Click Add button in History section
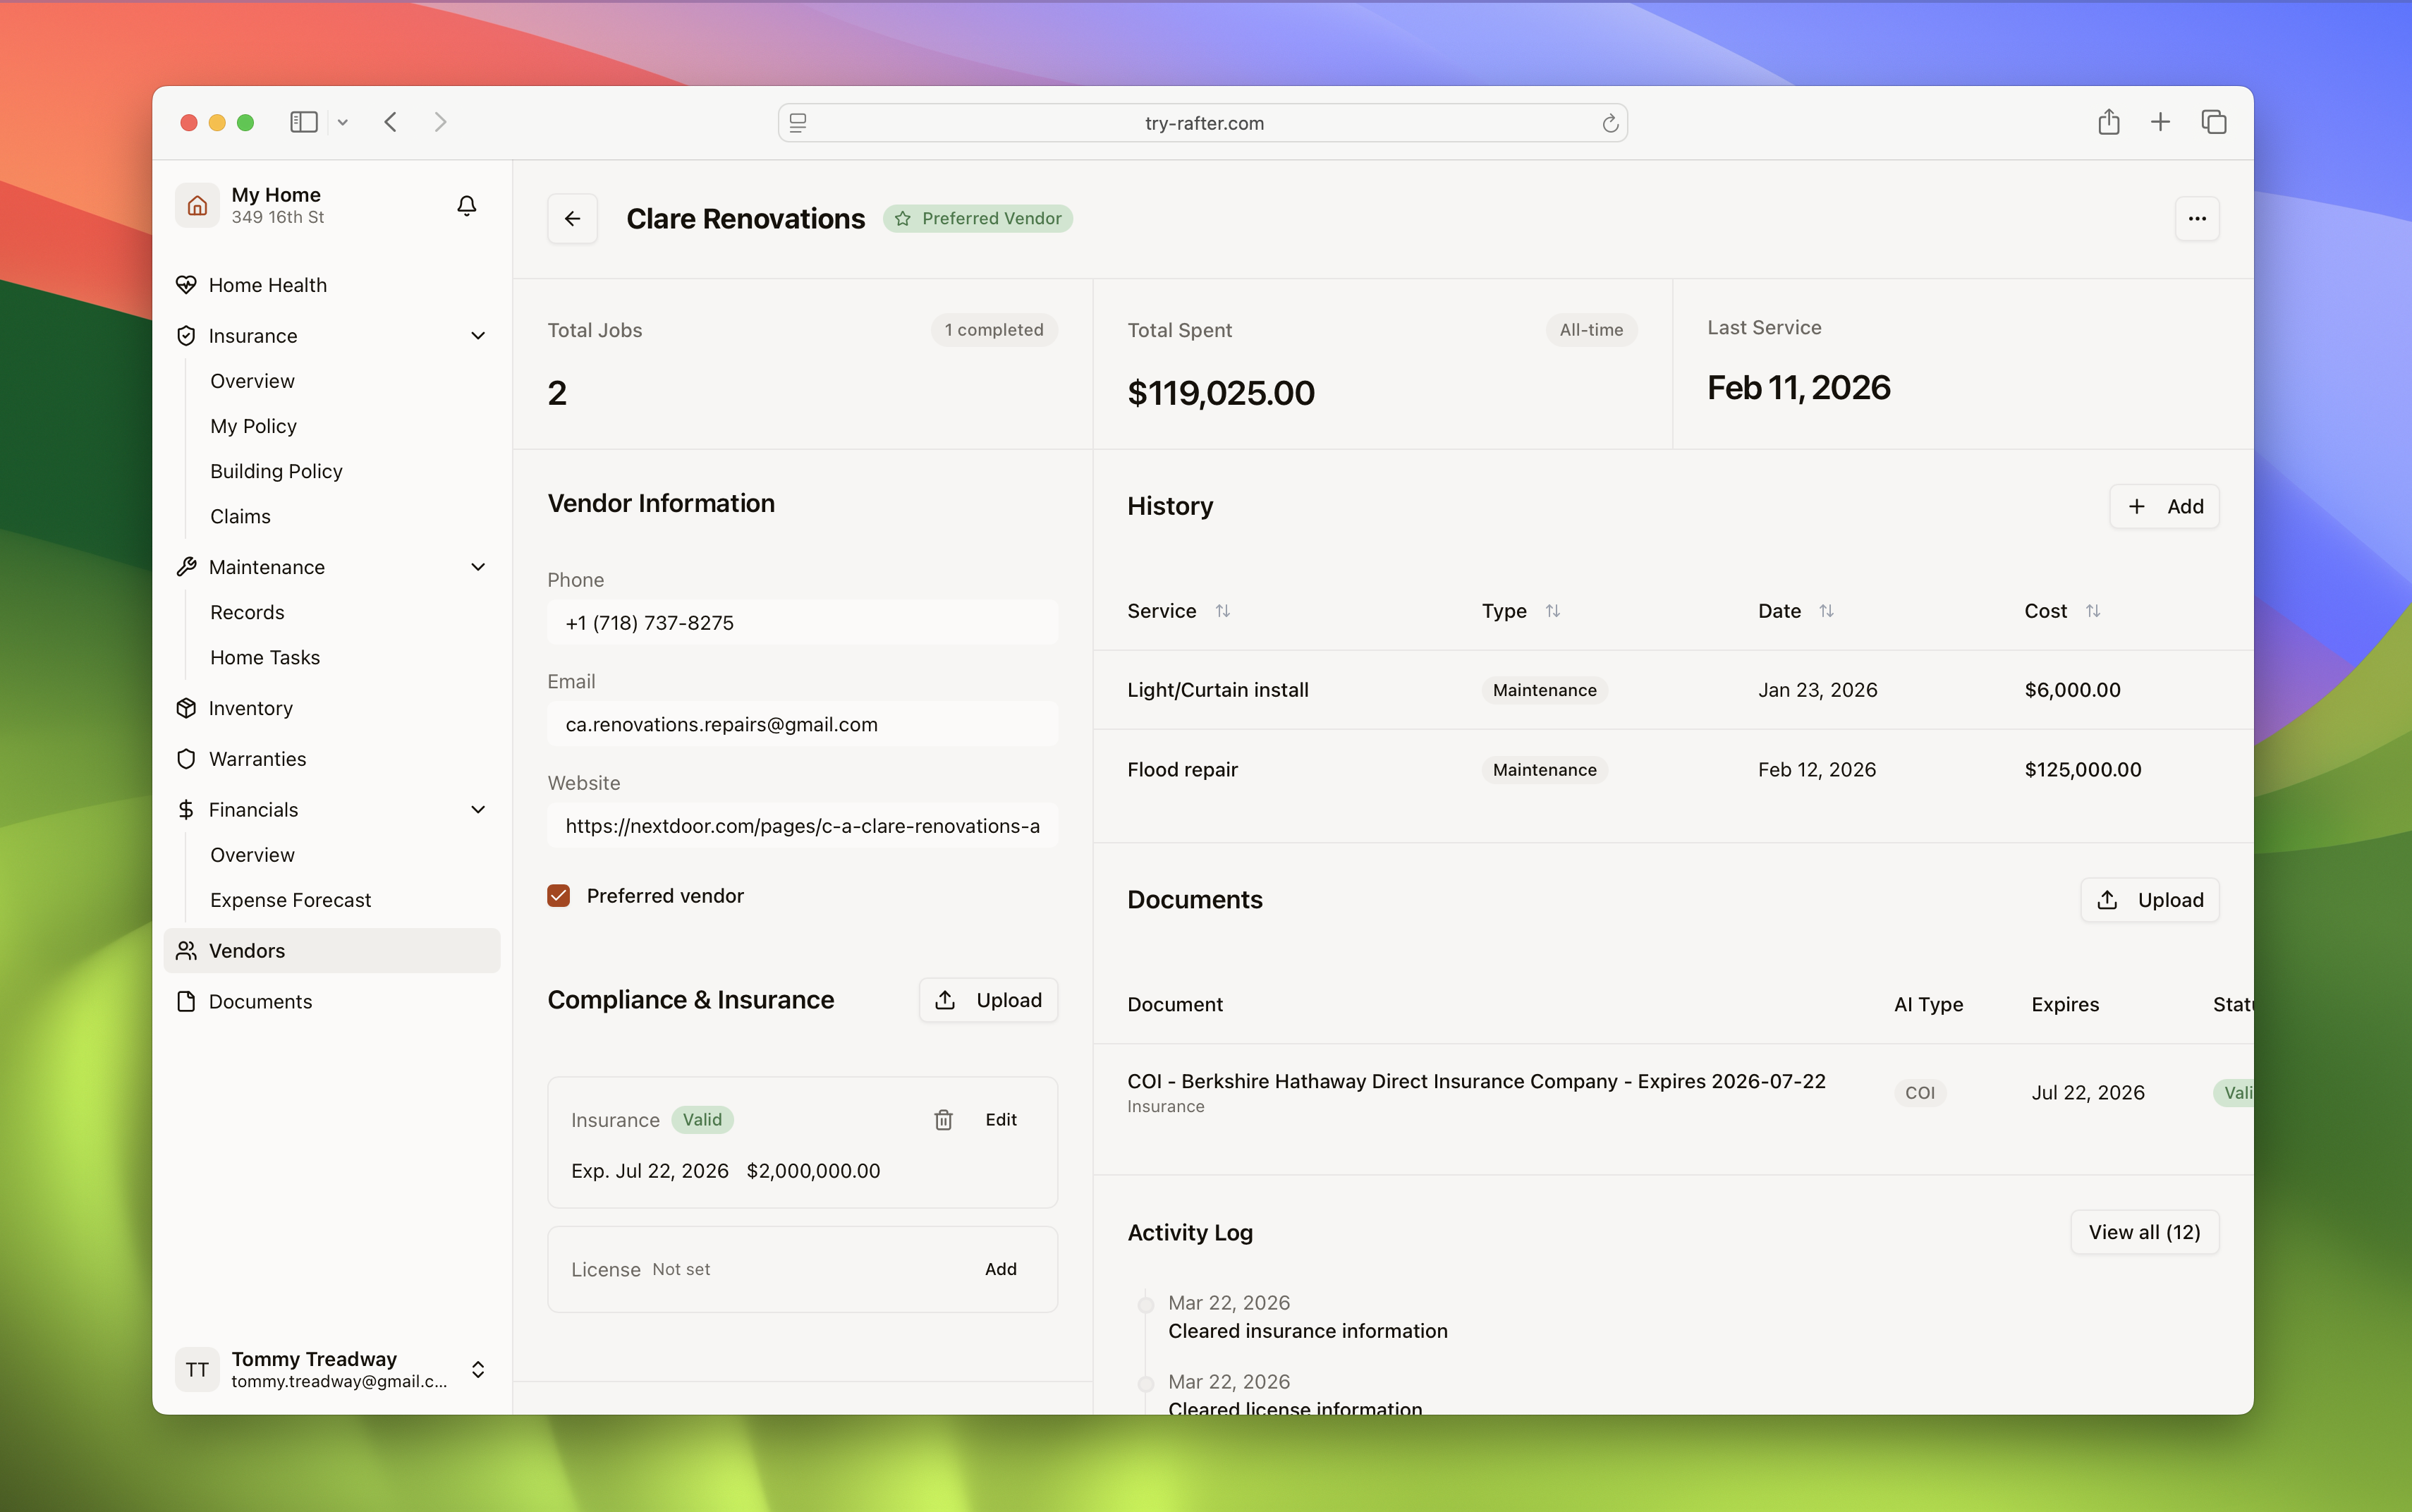This screenshot has width=2412, height=1512. coord(2164,507)
